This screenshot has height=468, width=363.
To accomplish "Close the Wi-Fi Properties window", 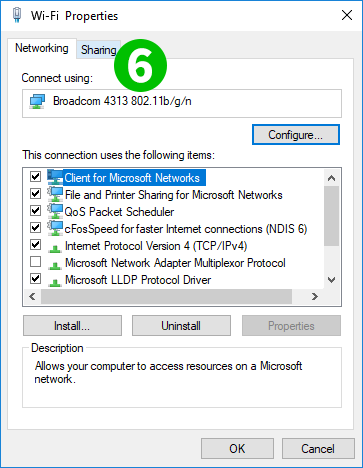I will (x=347, y=15).
